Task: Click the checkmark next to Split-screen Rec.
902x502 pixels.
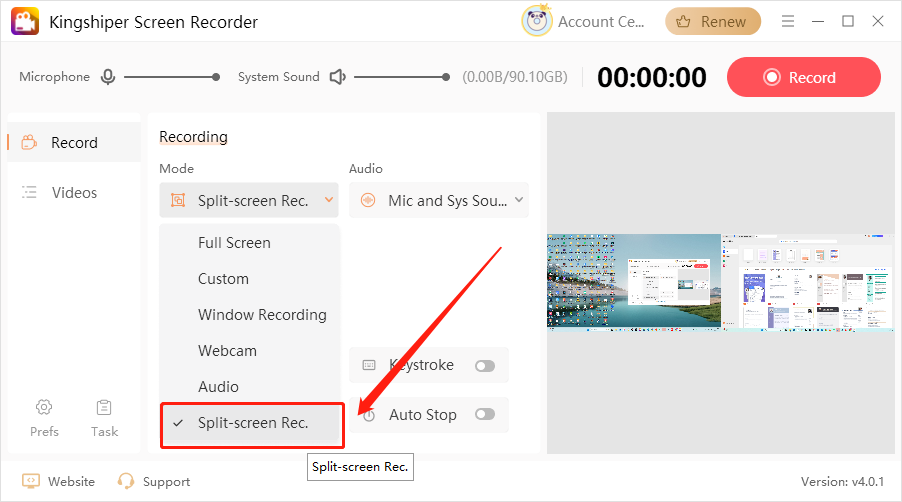Action: pyautogui.click(x=178, y=423)
